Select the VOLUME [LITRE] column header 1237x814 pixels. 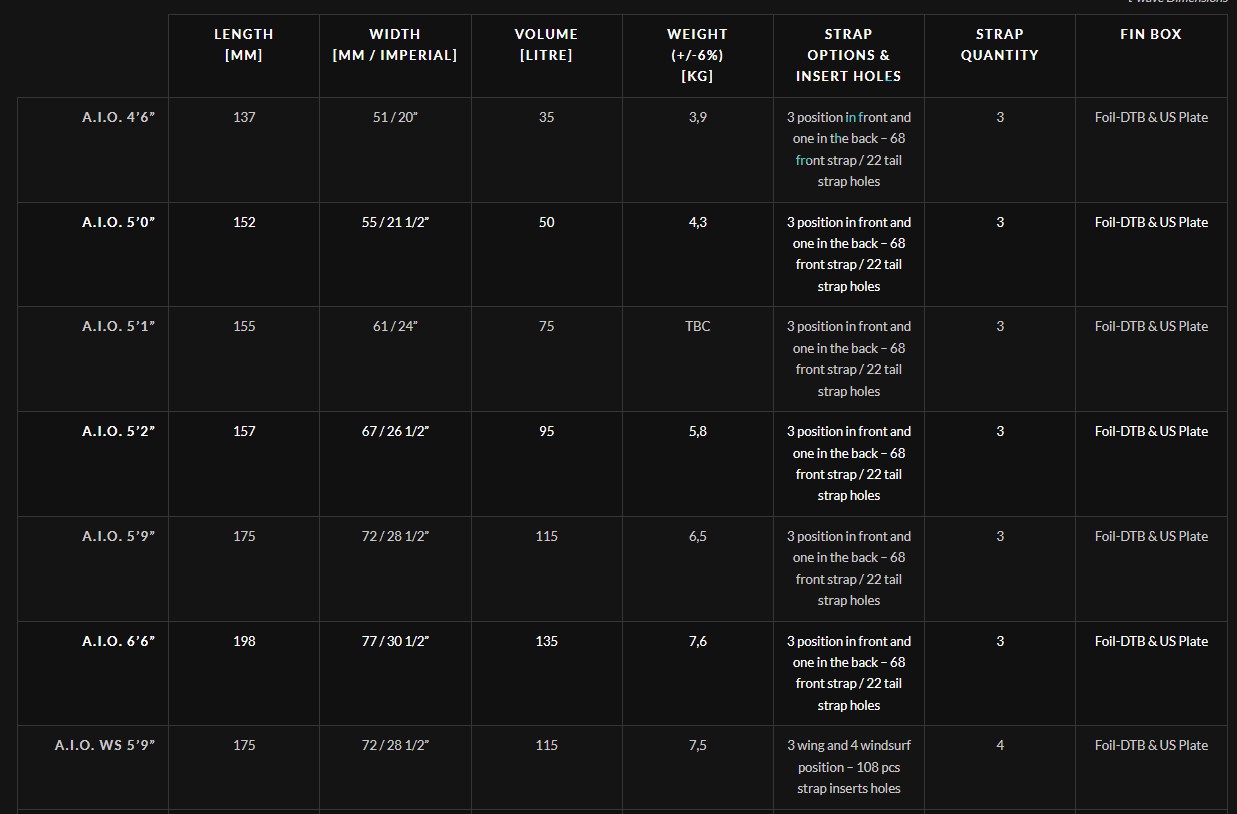click(546, 44)
